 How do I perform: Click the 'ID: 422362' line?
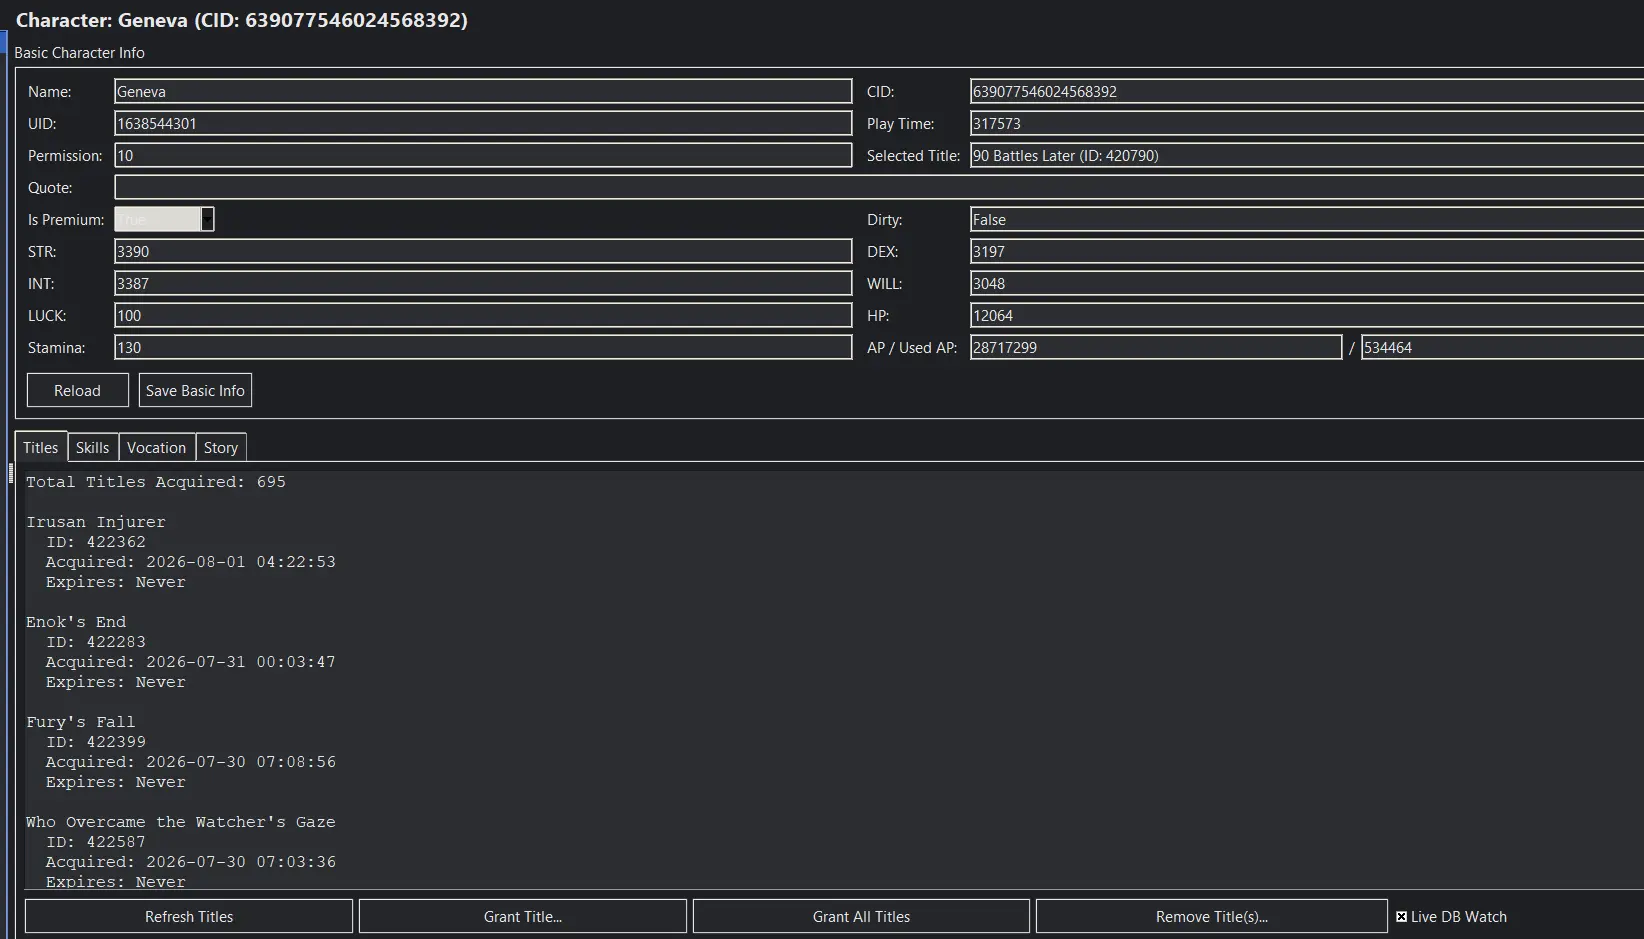96,542
